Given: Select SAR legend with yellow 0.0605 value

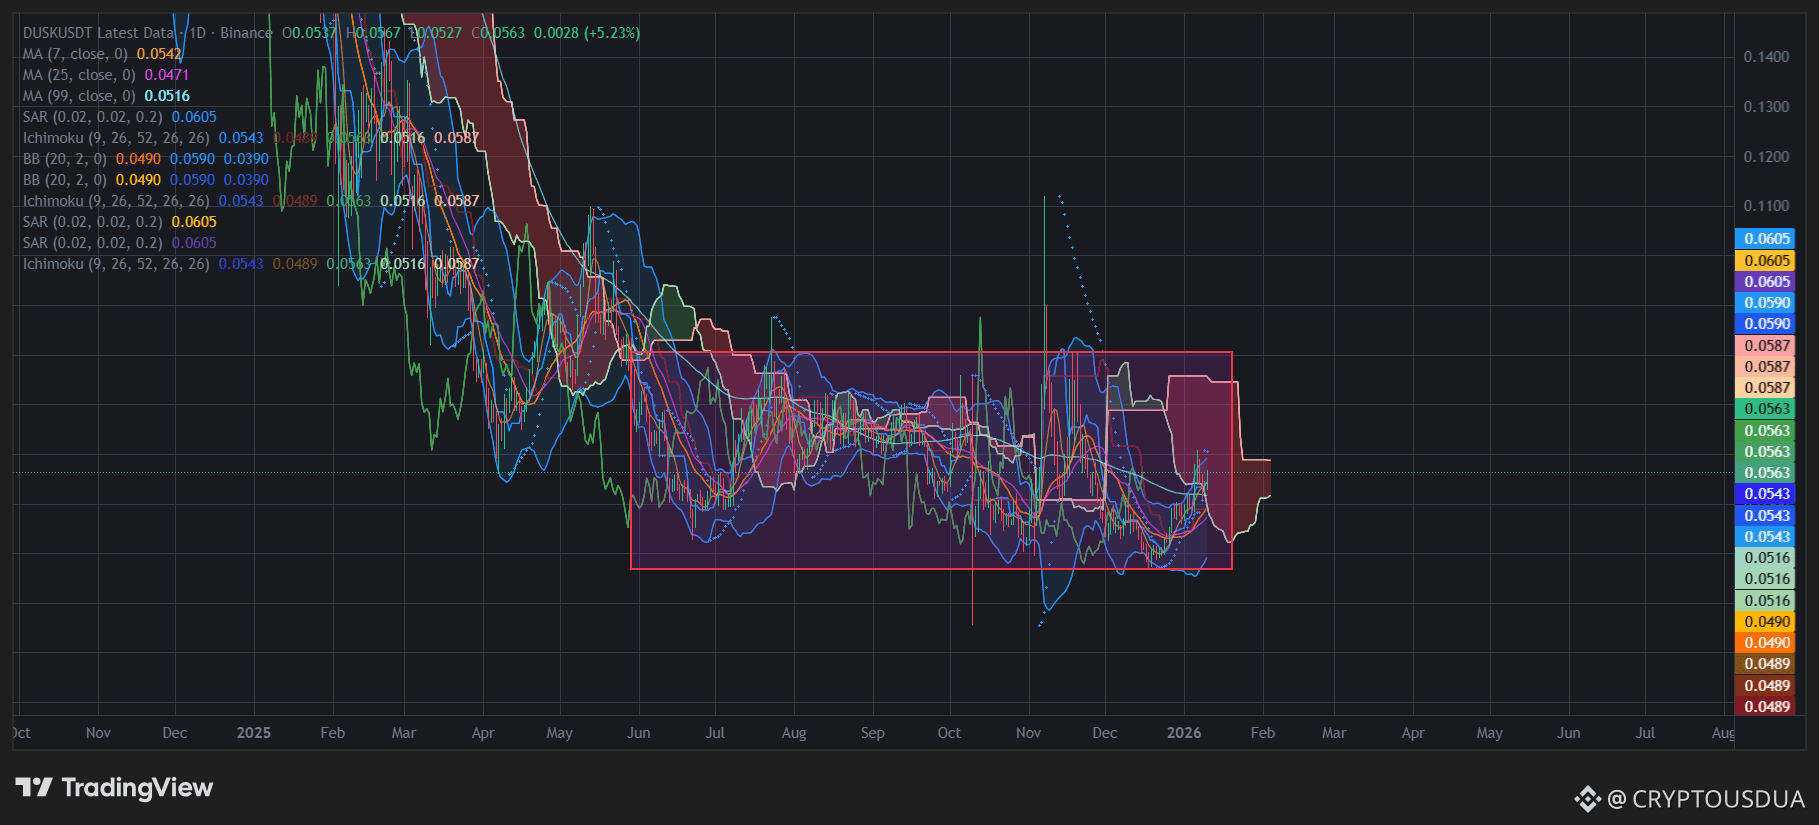Looking at the screenshot, I should click(92, 222).
